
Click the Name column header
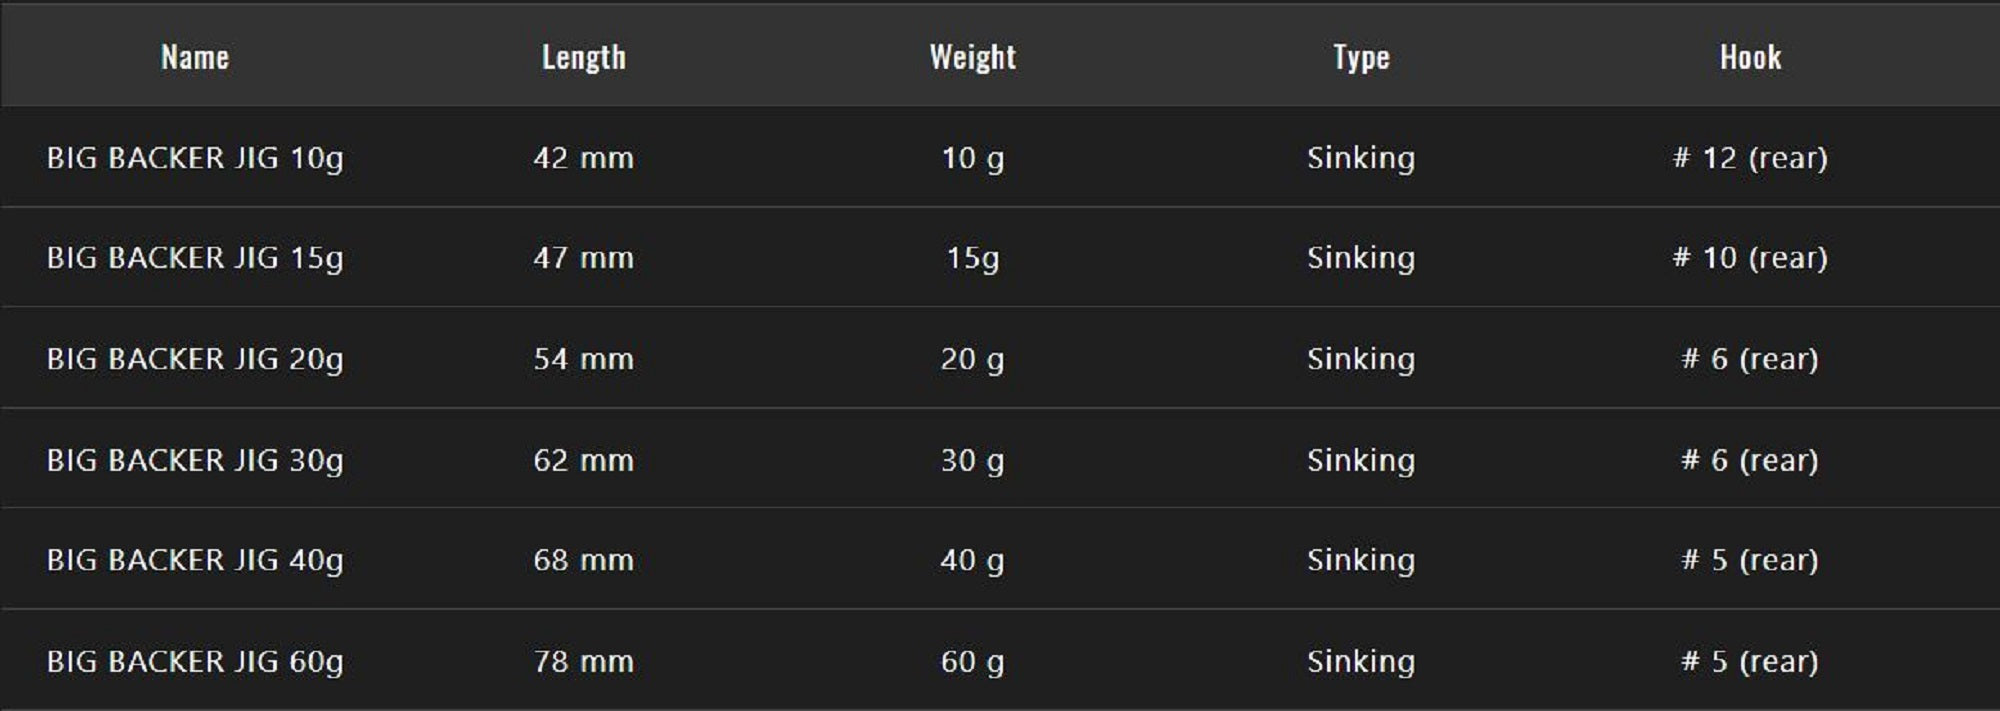coord(195,57)
